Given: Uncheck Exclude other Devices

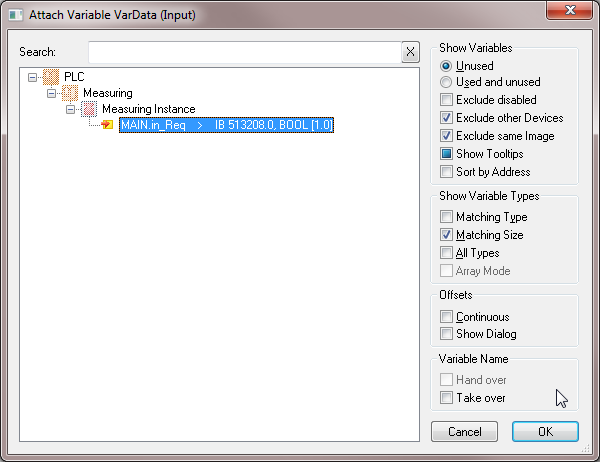Looking at the screenshot, I should 446,118.
